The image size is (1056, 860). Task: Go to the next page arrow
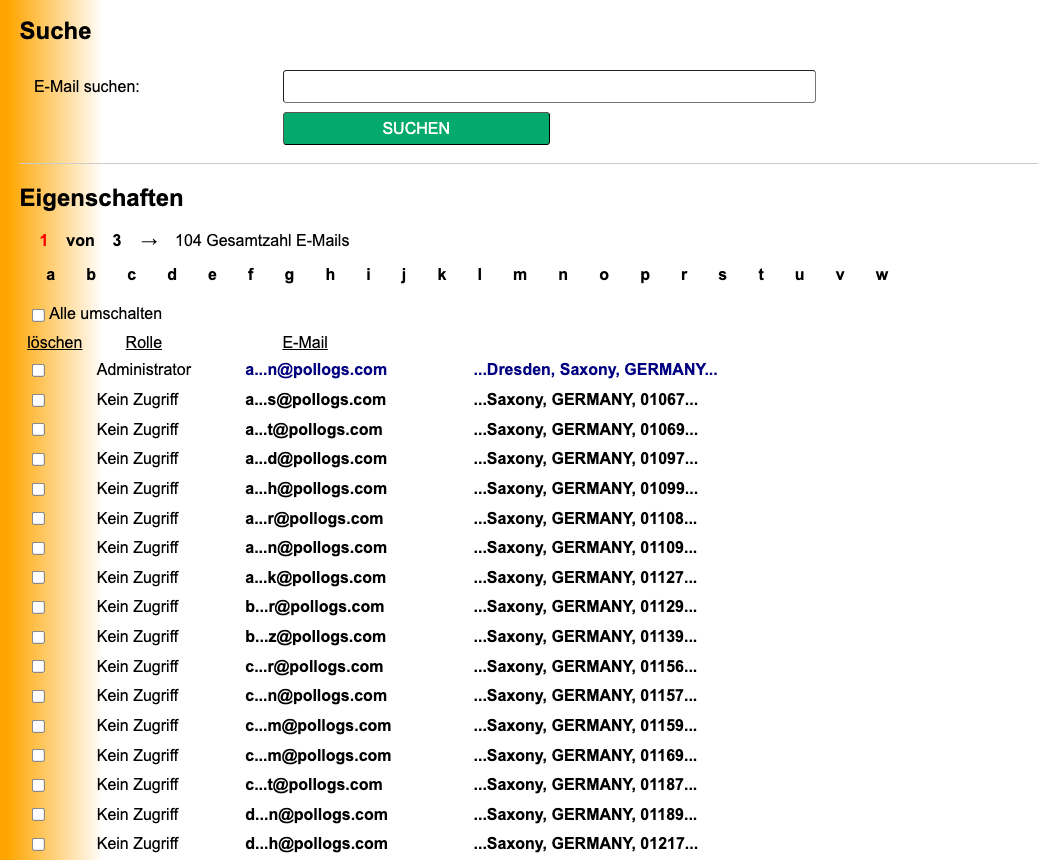point(149,241)
